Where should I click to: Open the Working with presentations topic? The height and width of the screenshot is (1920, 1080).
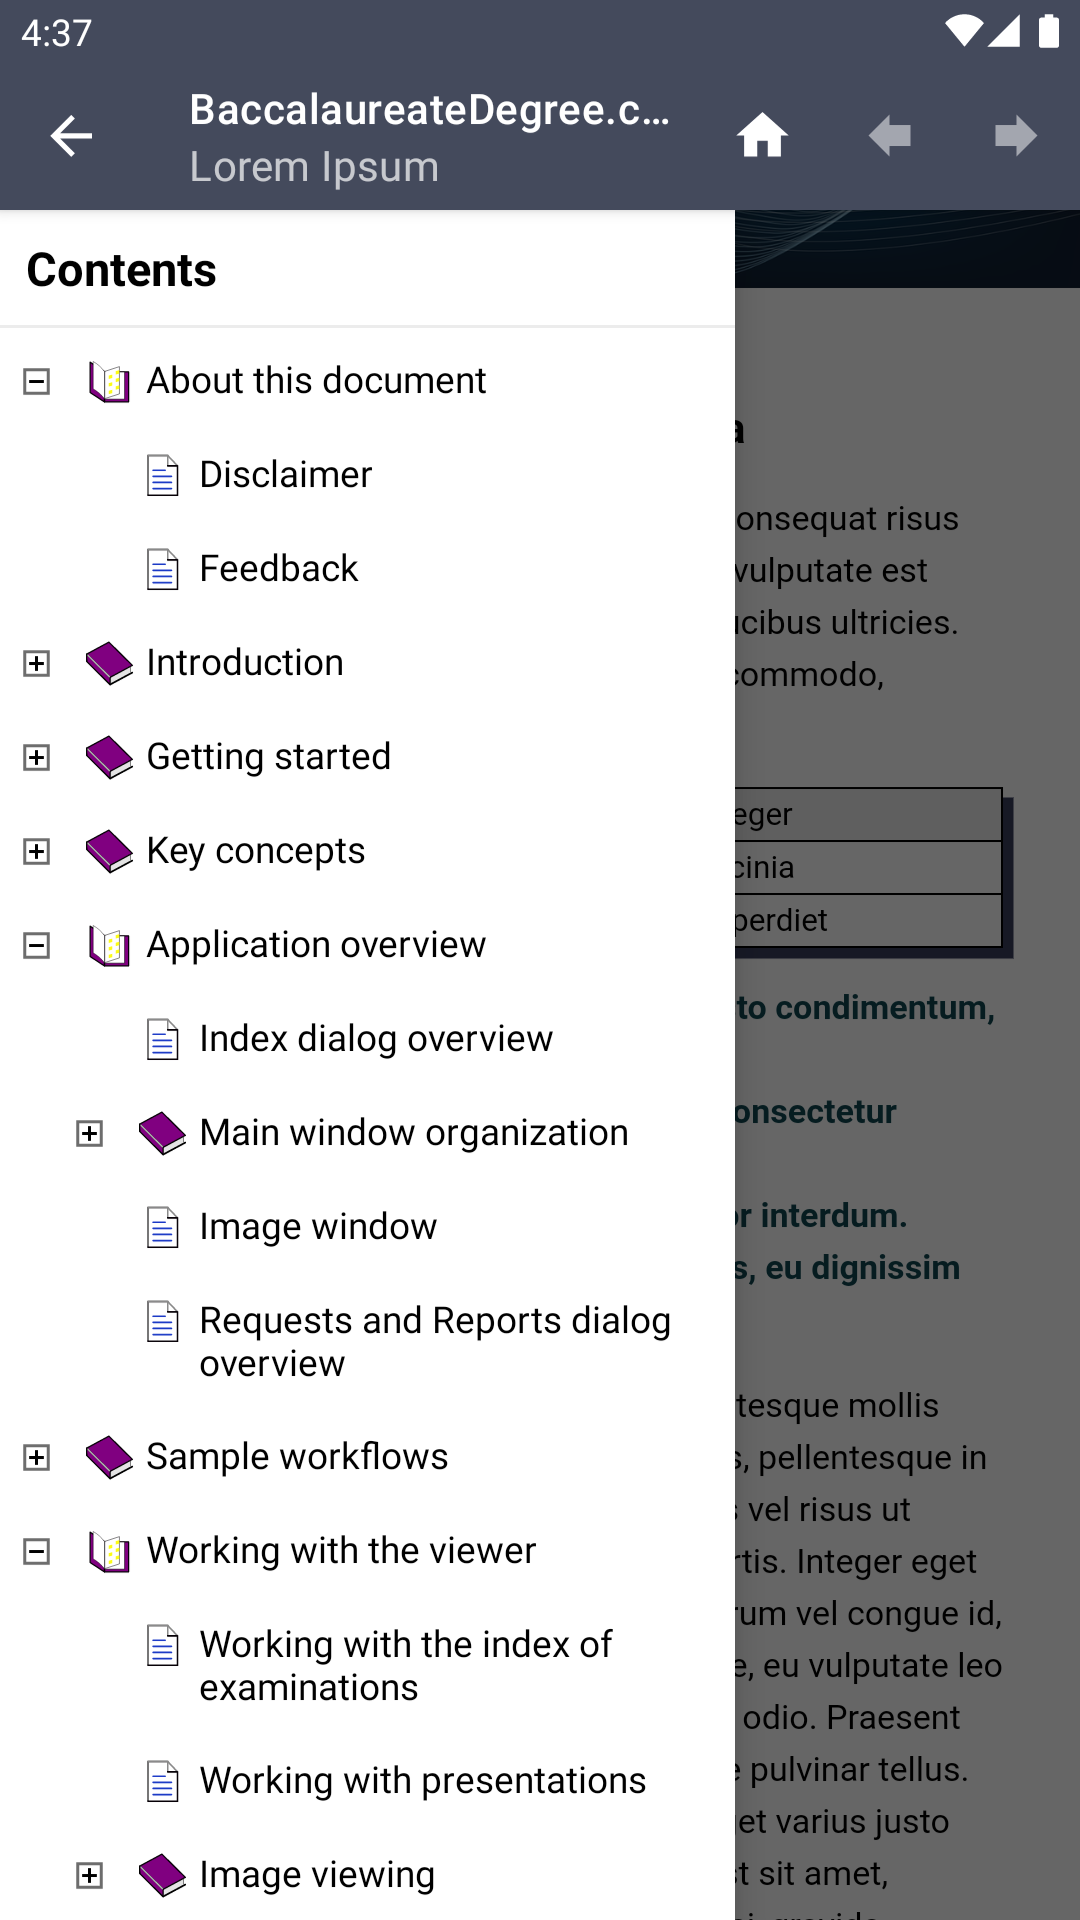point(422,1780)
